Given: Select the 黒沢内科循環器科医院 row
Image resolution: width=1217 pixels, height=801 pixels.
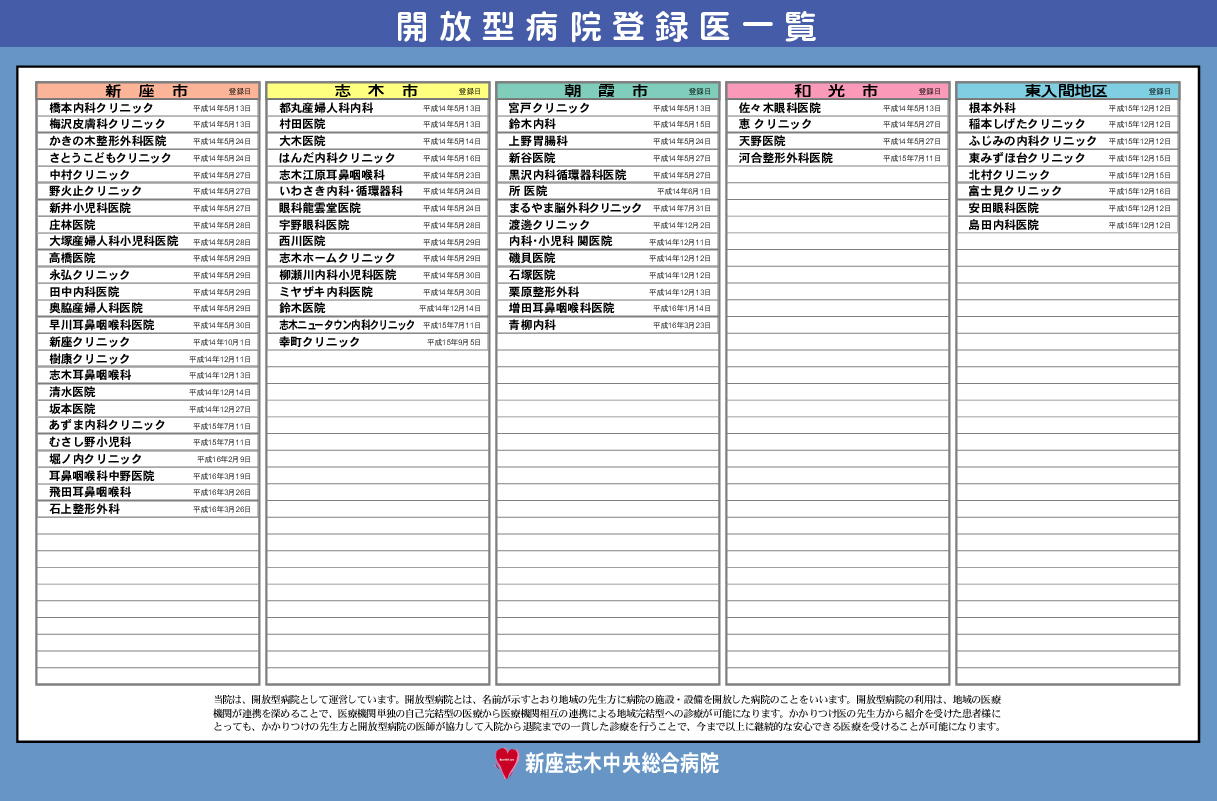Looking at the screenshot, I should 607,175.
